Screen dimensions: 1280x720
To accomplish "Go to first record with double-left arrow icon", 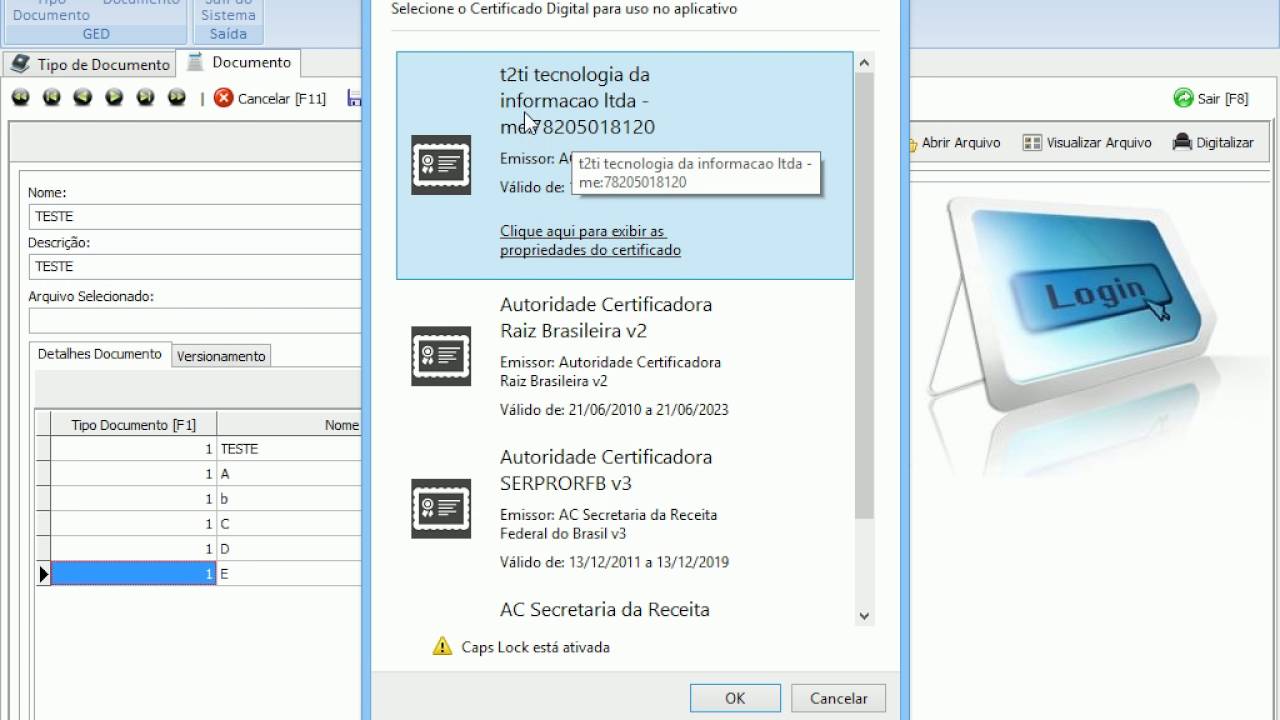I will 21,98.
